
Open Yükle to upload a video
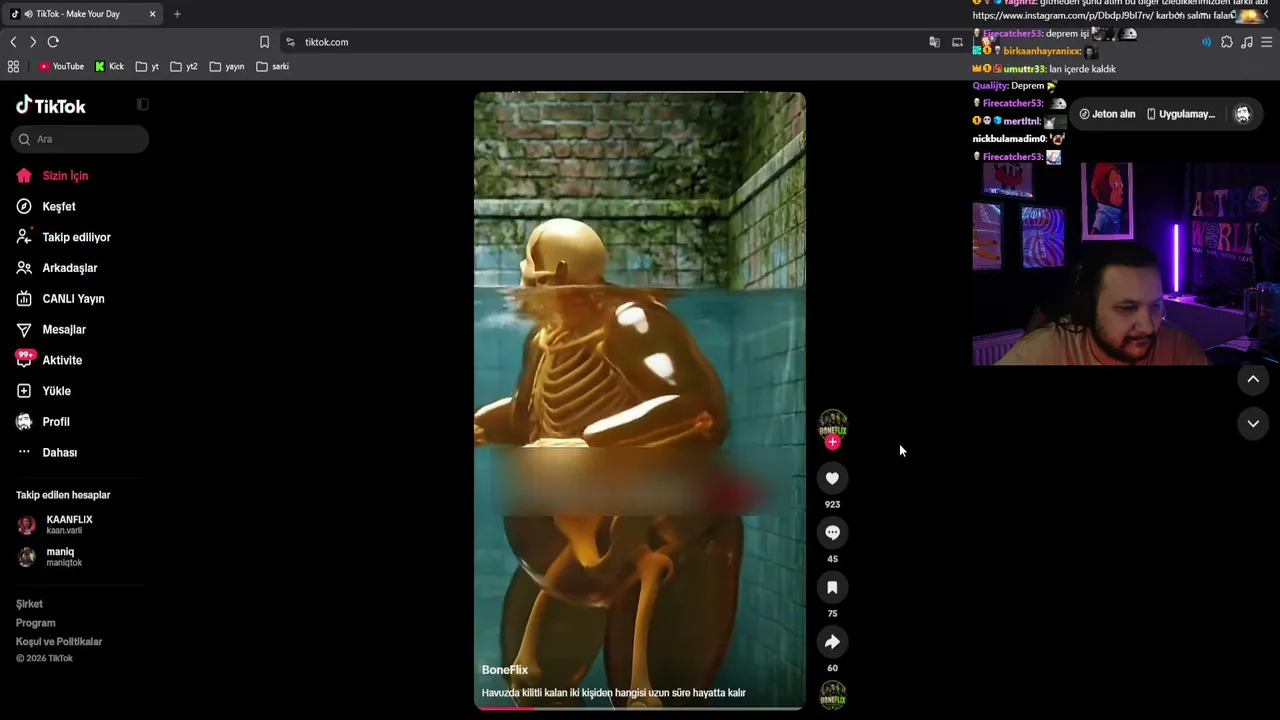56,391
